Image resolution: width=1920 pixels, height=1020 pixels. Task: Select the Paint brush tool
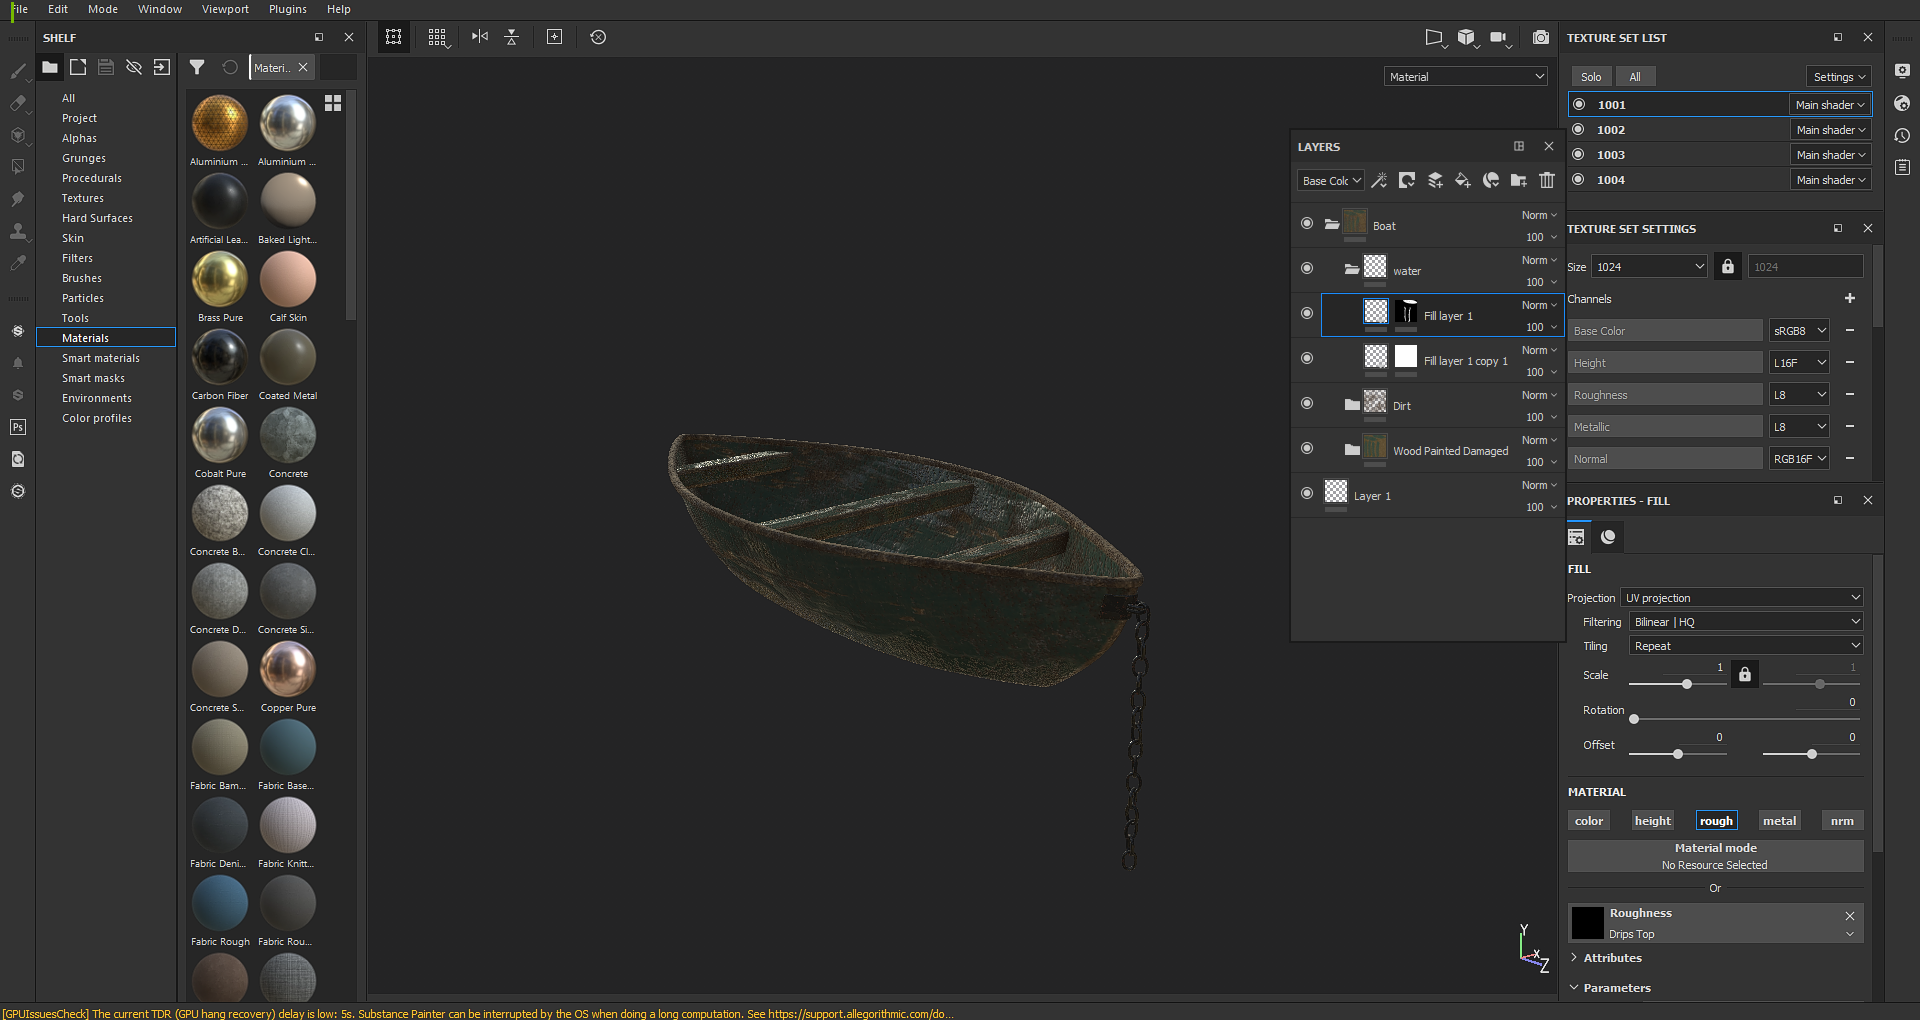point(18,71)
